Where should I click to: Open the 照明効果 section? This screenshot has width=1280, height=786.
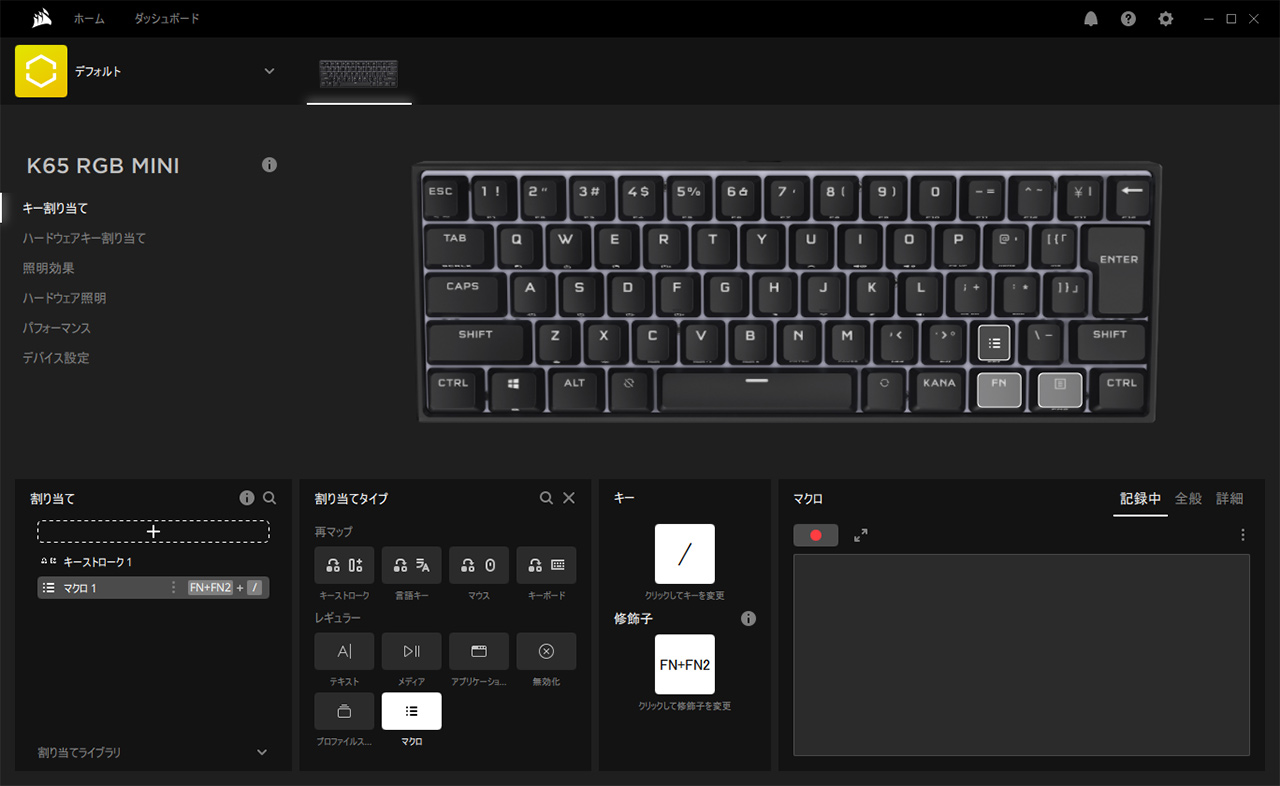point(48,268)
